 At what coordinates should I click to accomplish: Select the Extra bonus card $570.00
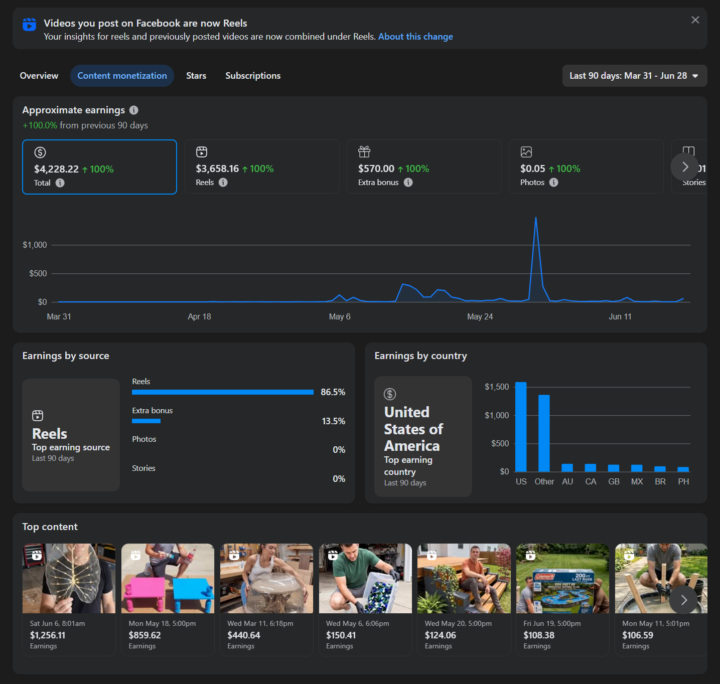(x=424, y=167)
